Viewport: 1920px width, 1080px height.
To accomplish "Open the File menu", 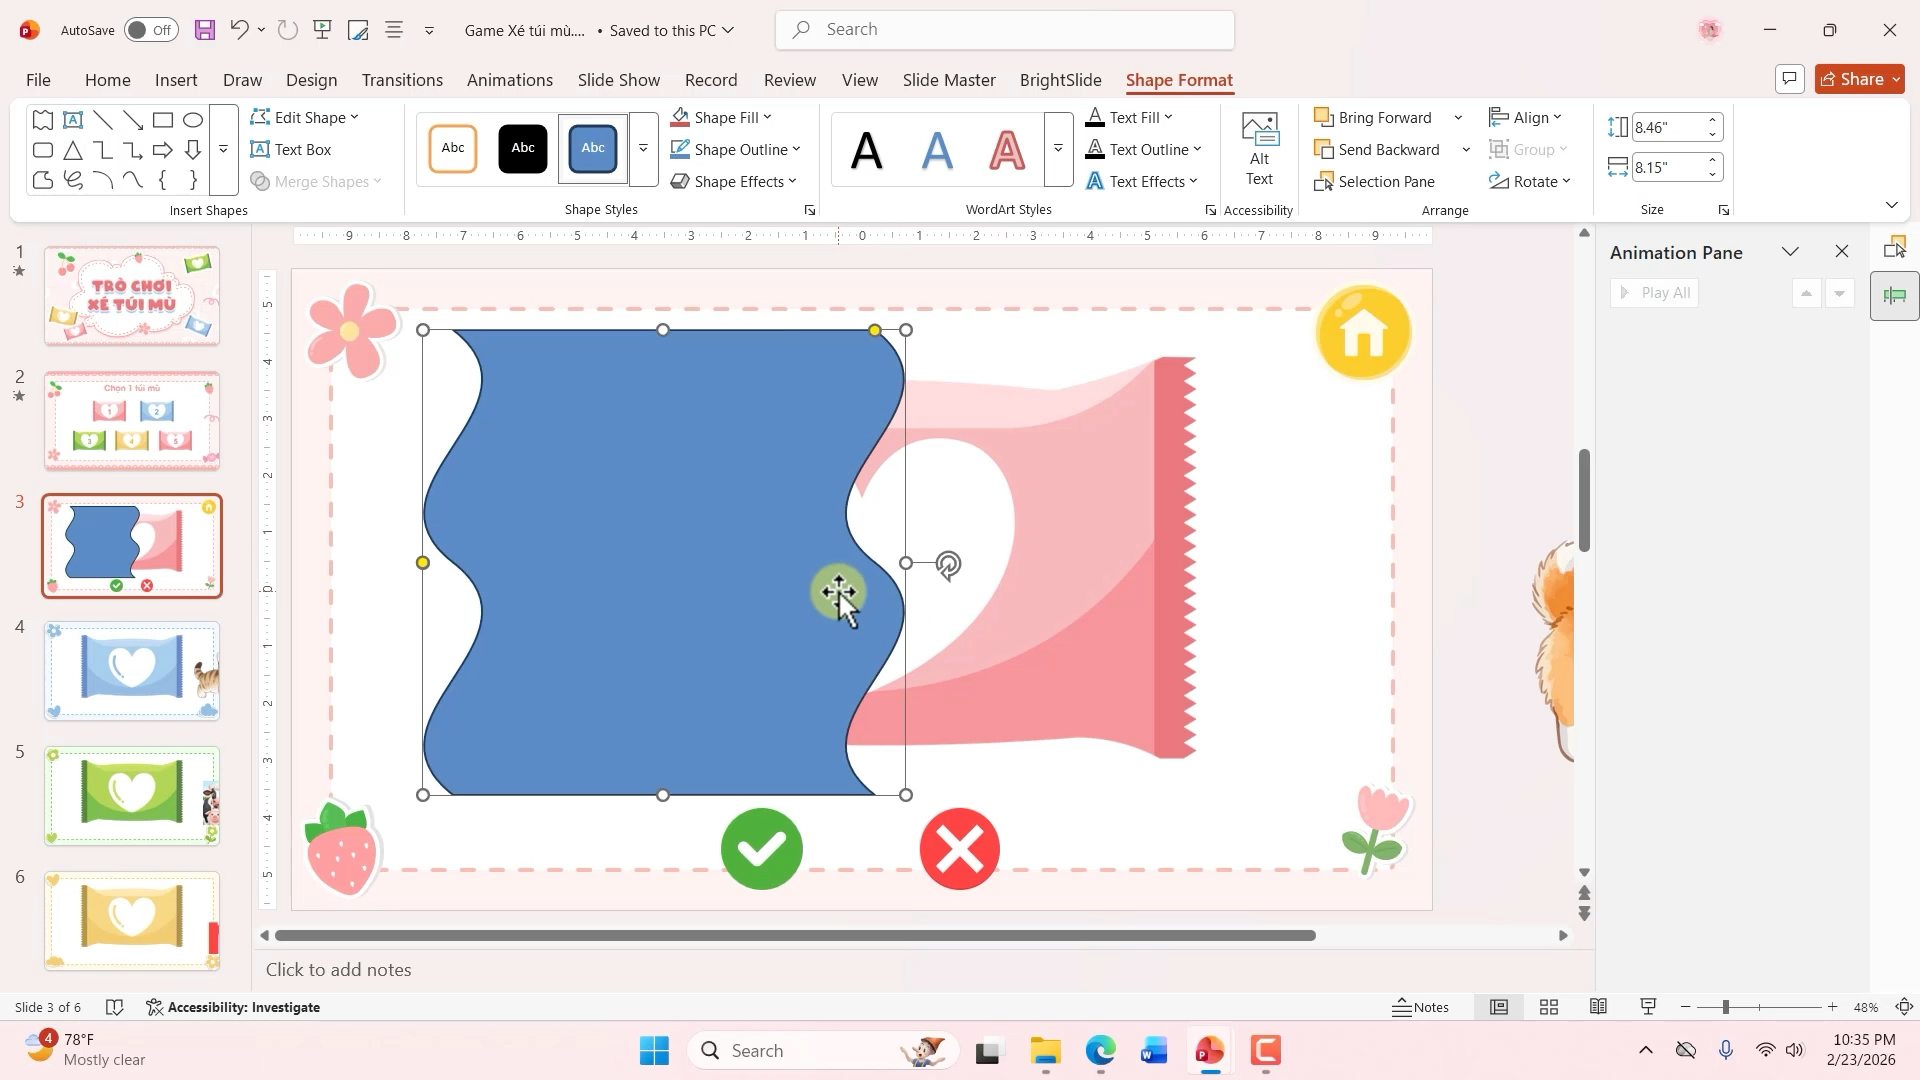I will click(x=38, y=80).
